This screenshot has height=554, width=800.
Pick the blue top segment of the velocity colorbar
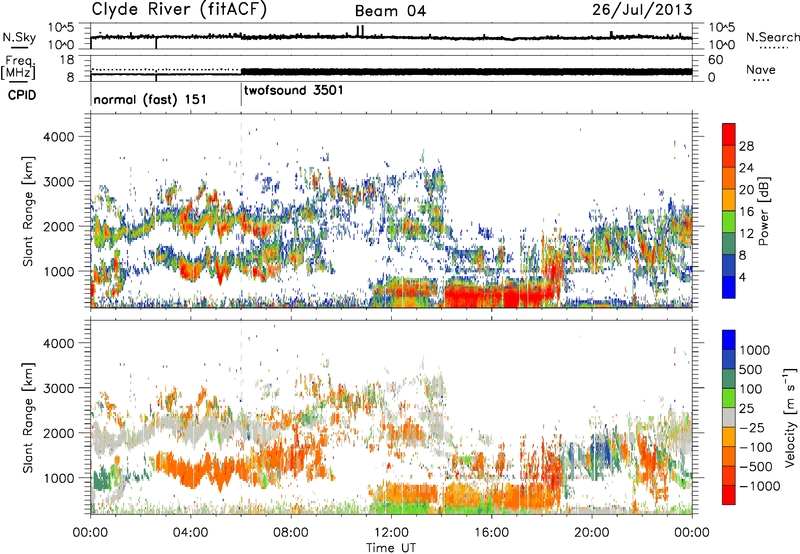pos(729,340)
